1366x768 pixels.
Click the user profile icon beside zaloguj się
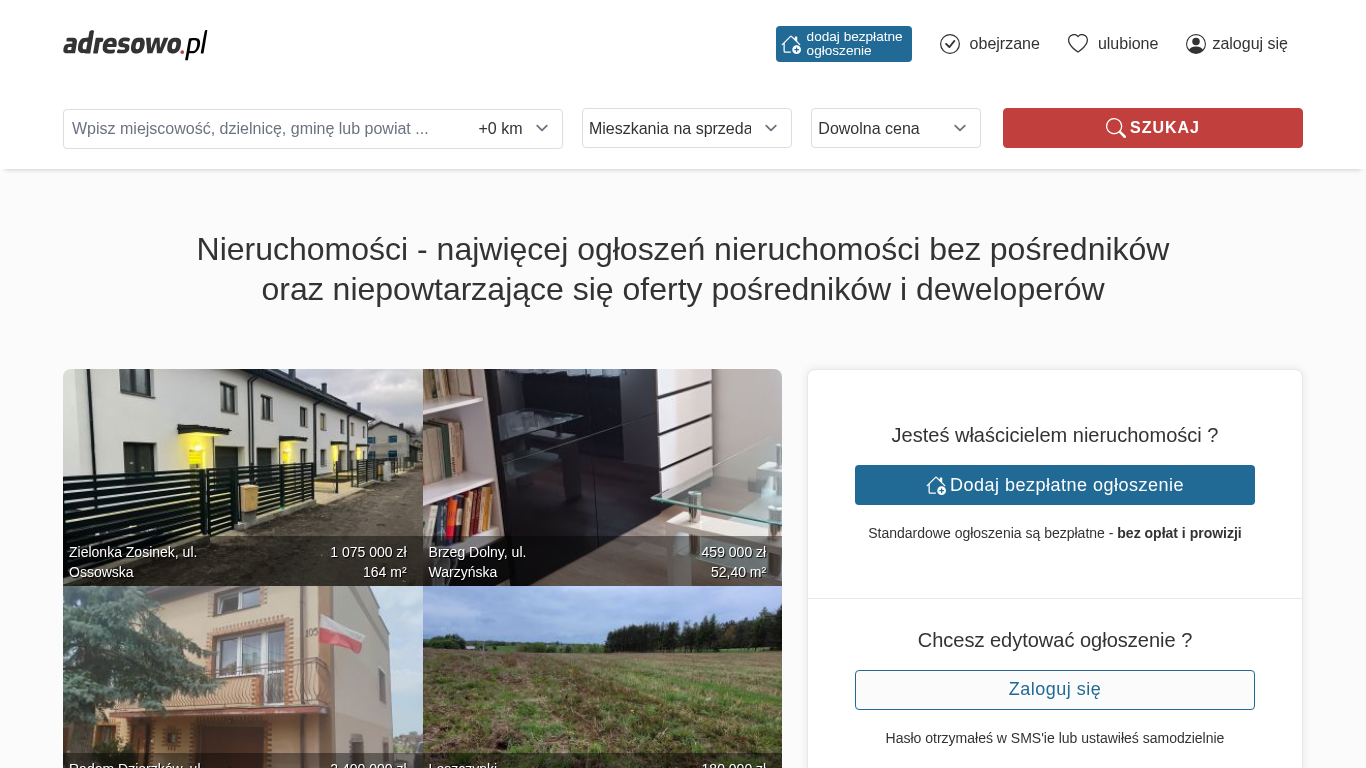coord(1196,44)
